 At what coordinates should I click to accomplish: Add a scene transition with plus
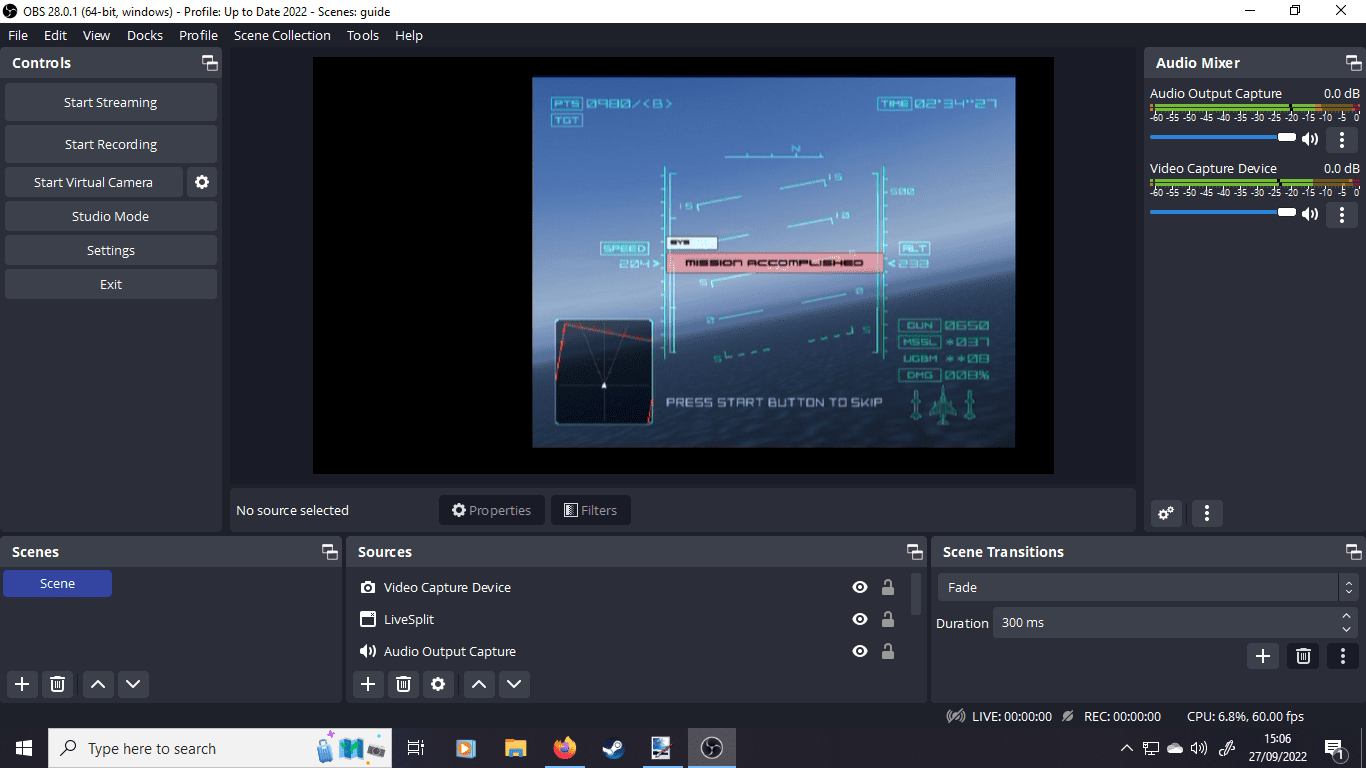coord(1263,656)
